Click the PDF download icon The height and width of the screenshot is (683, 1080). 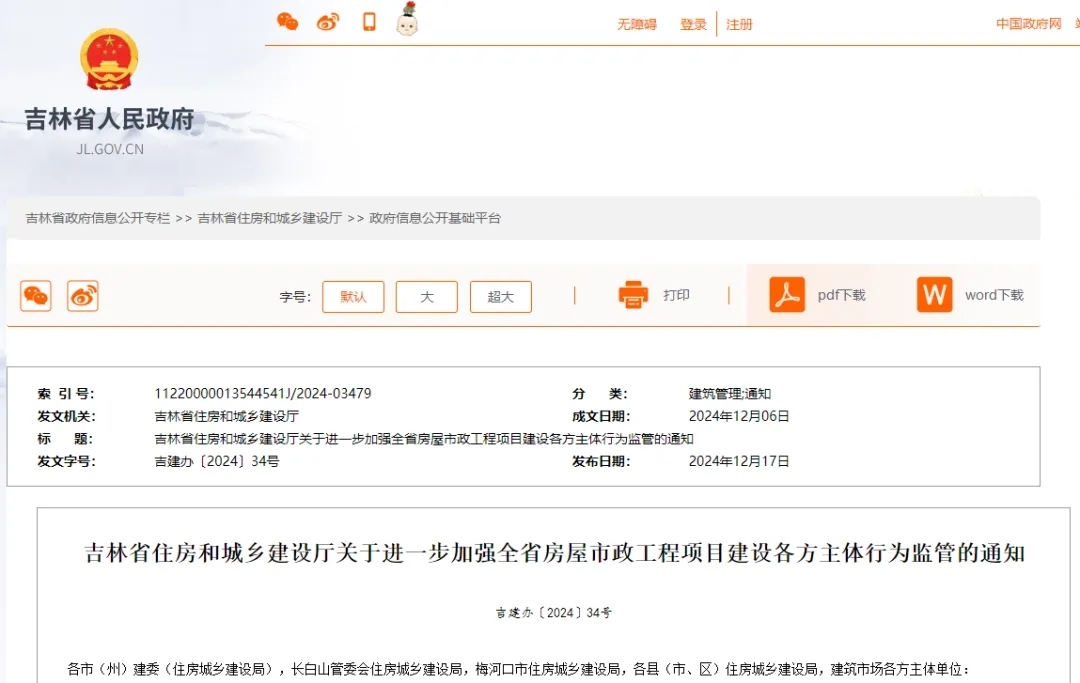coord(787,294)
